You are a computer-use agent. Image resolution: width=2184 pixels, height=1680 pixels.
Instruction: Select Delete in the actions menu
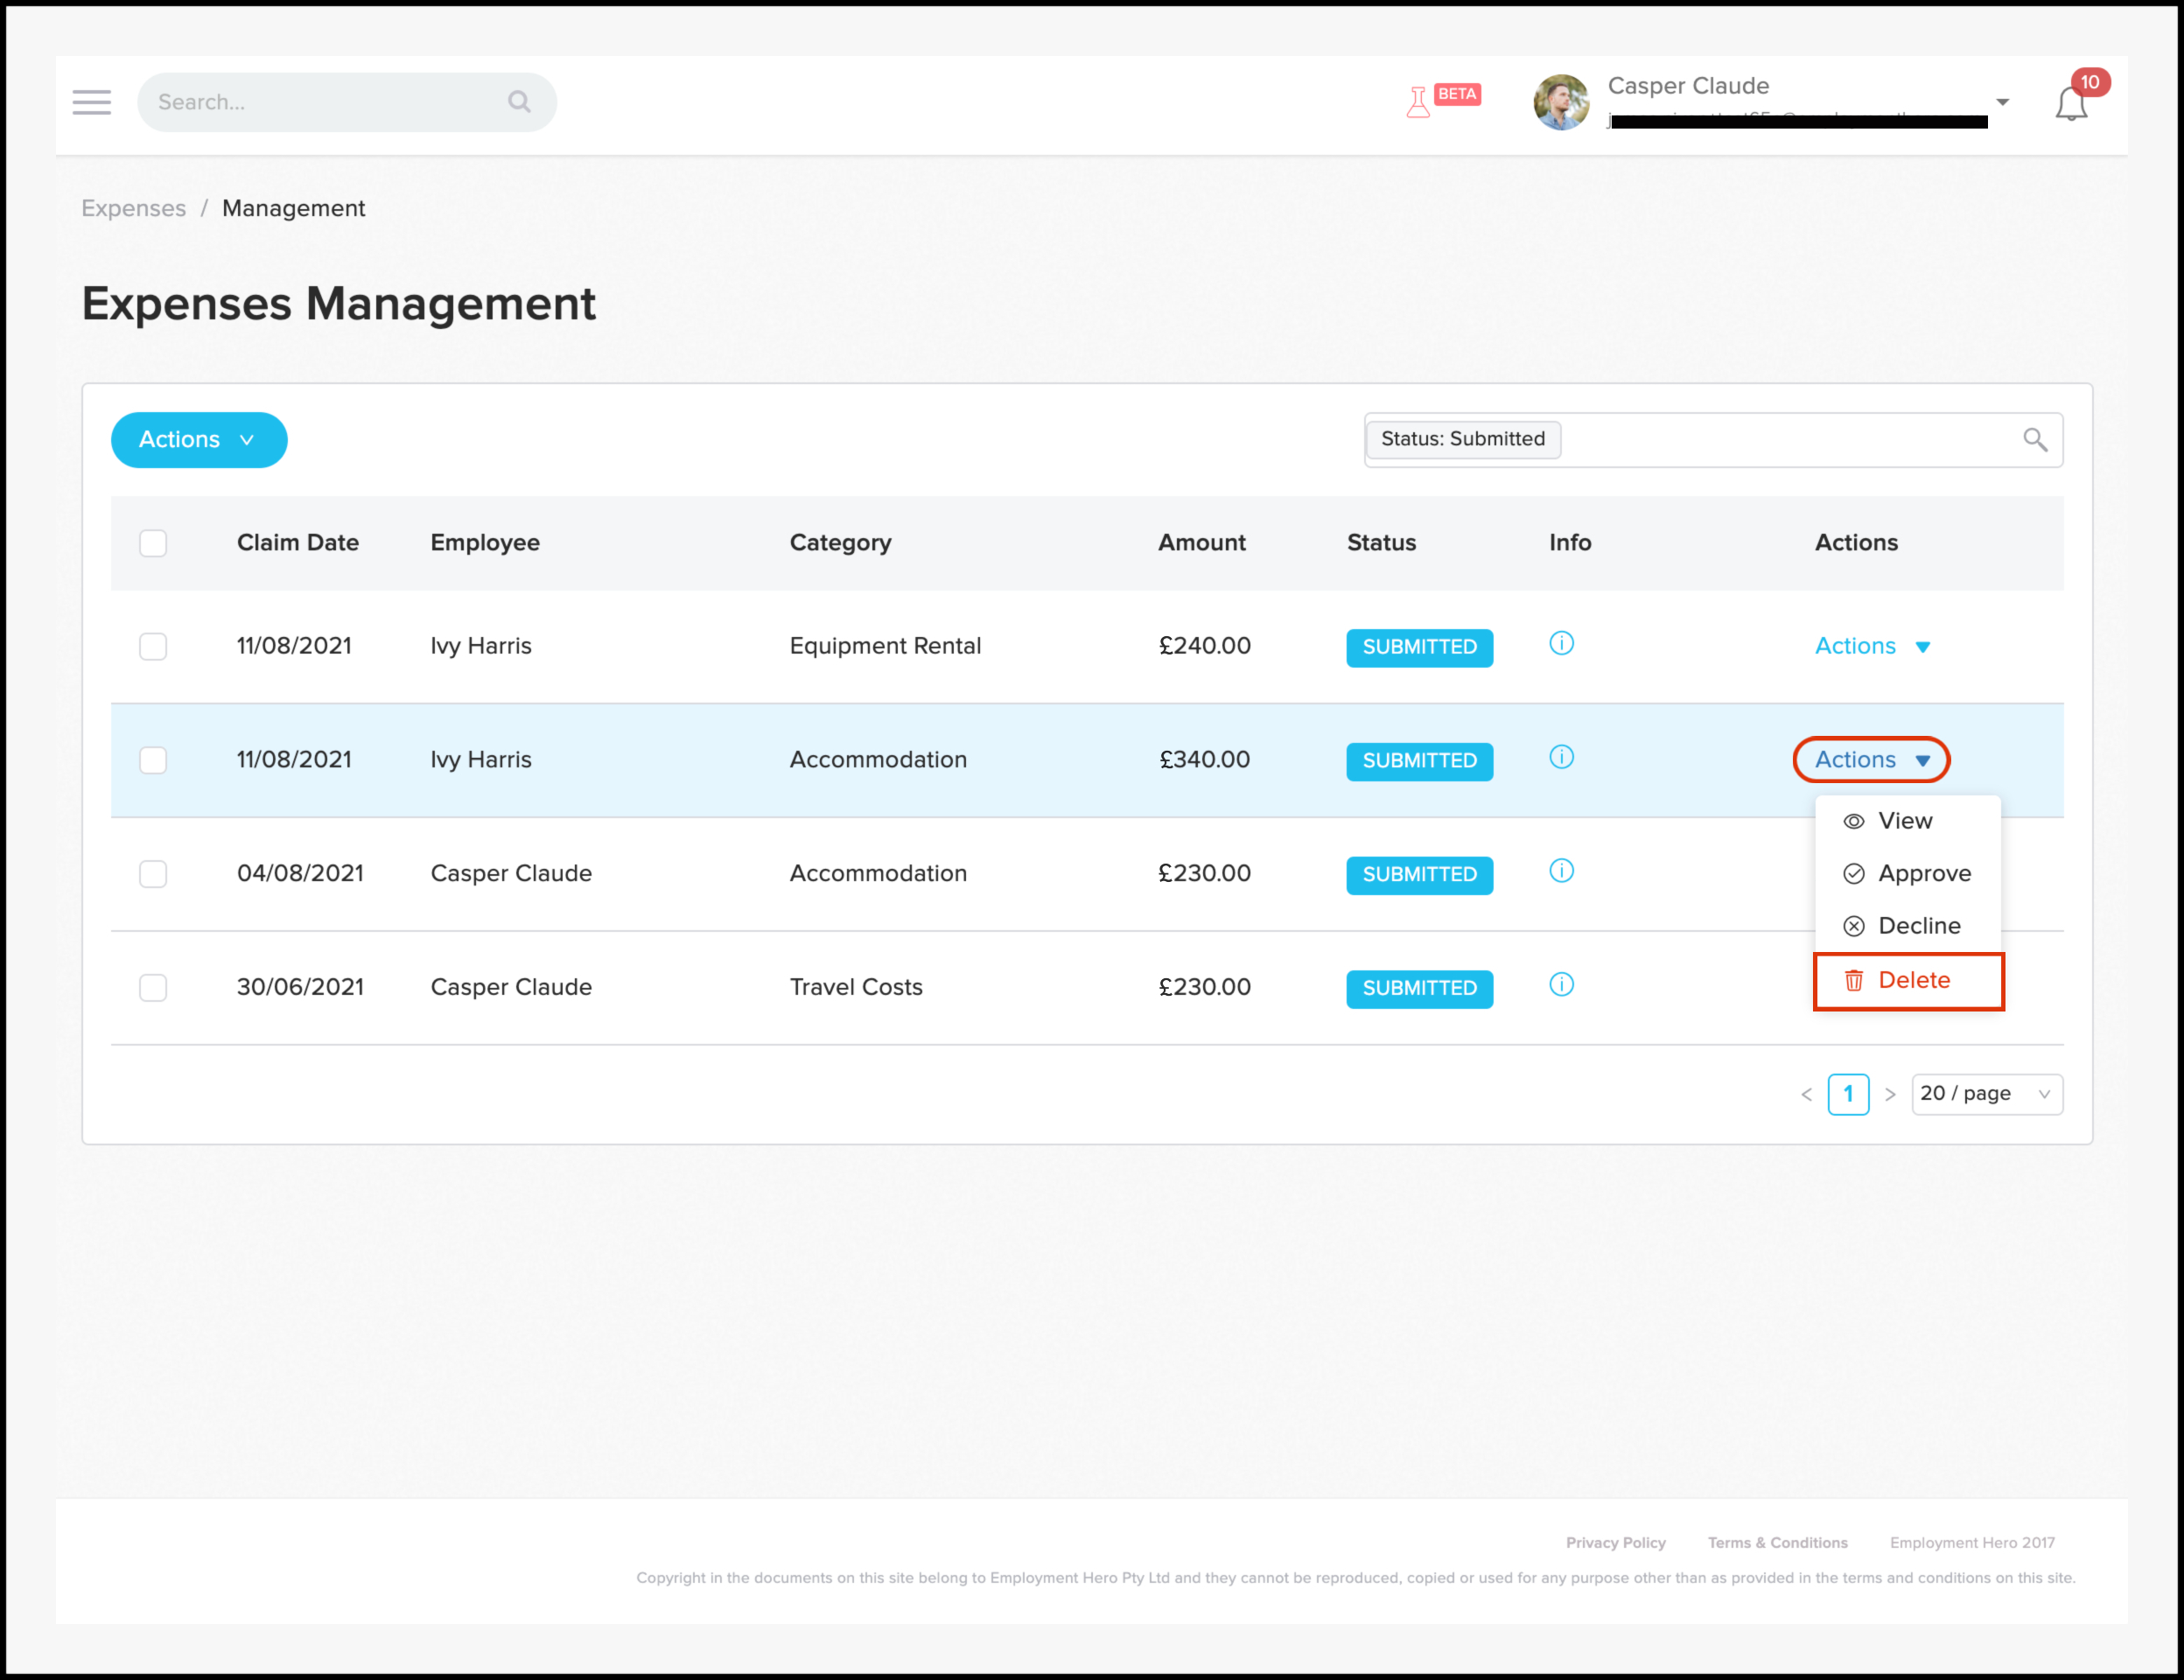[x=1912, y=981]
